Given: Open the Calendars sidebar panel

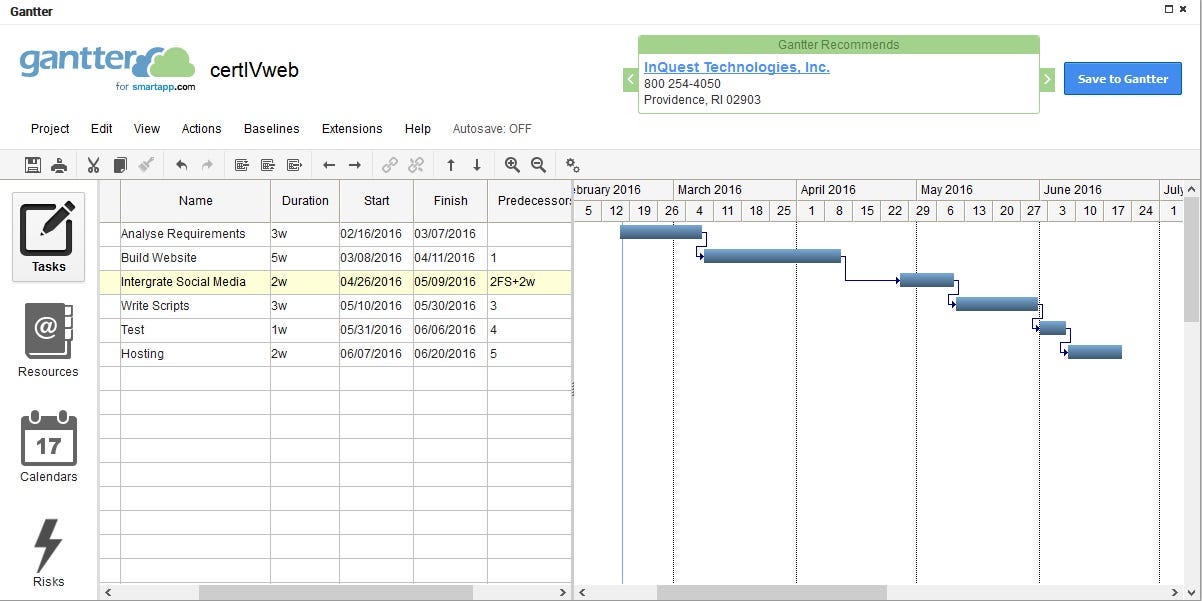Looking at the screenshot, I should pyautogui.click(x=48, y=446).
